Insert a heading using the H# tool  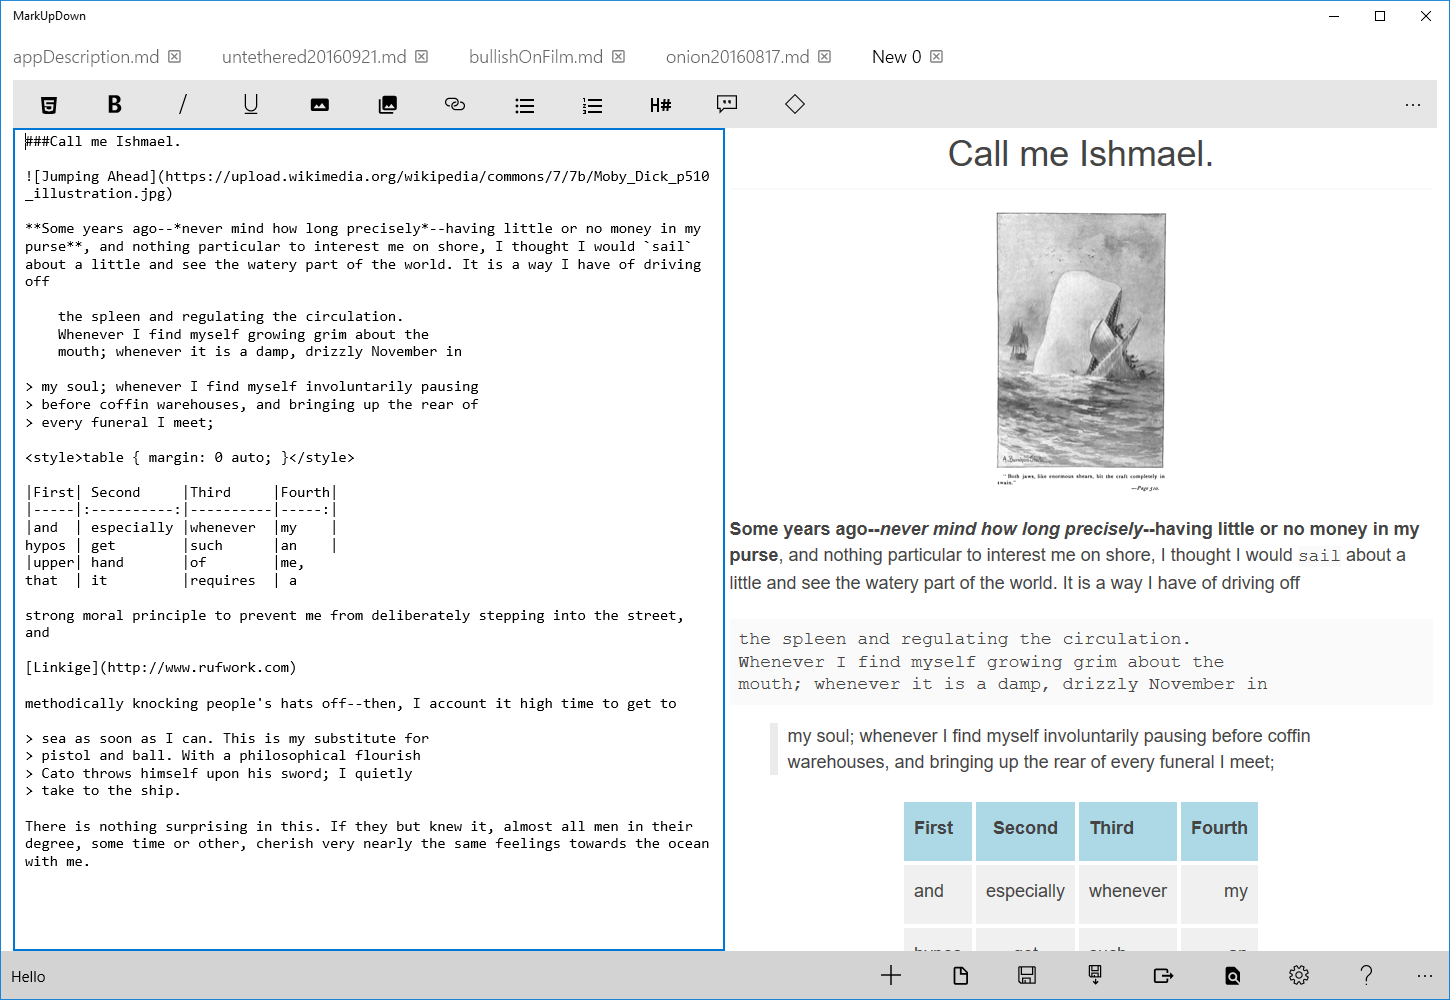pos(660,104)
